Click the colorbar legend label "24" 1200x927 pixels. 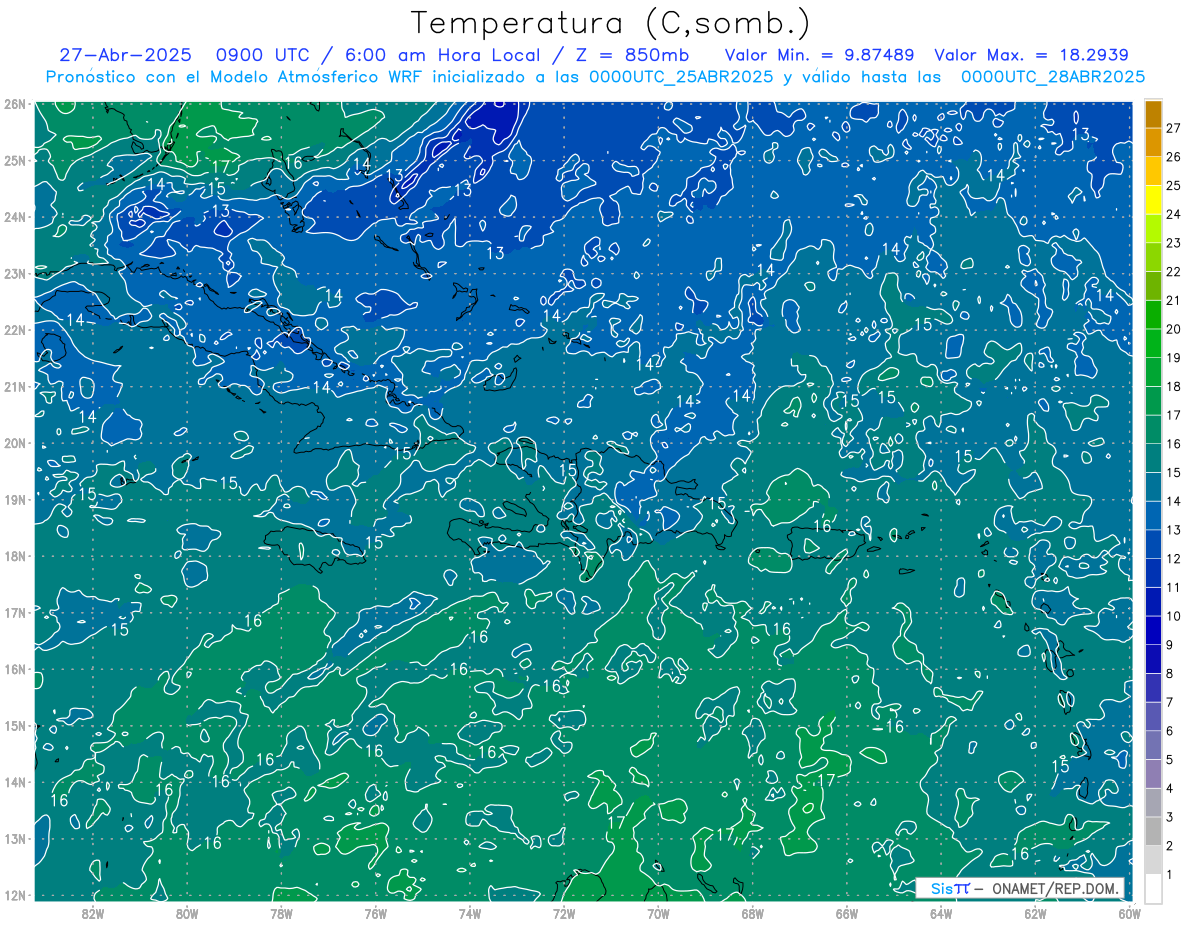point(1174,214)
